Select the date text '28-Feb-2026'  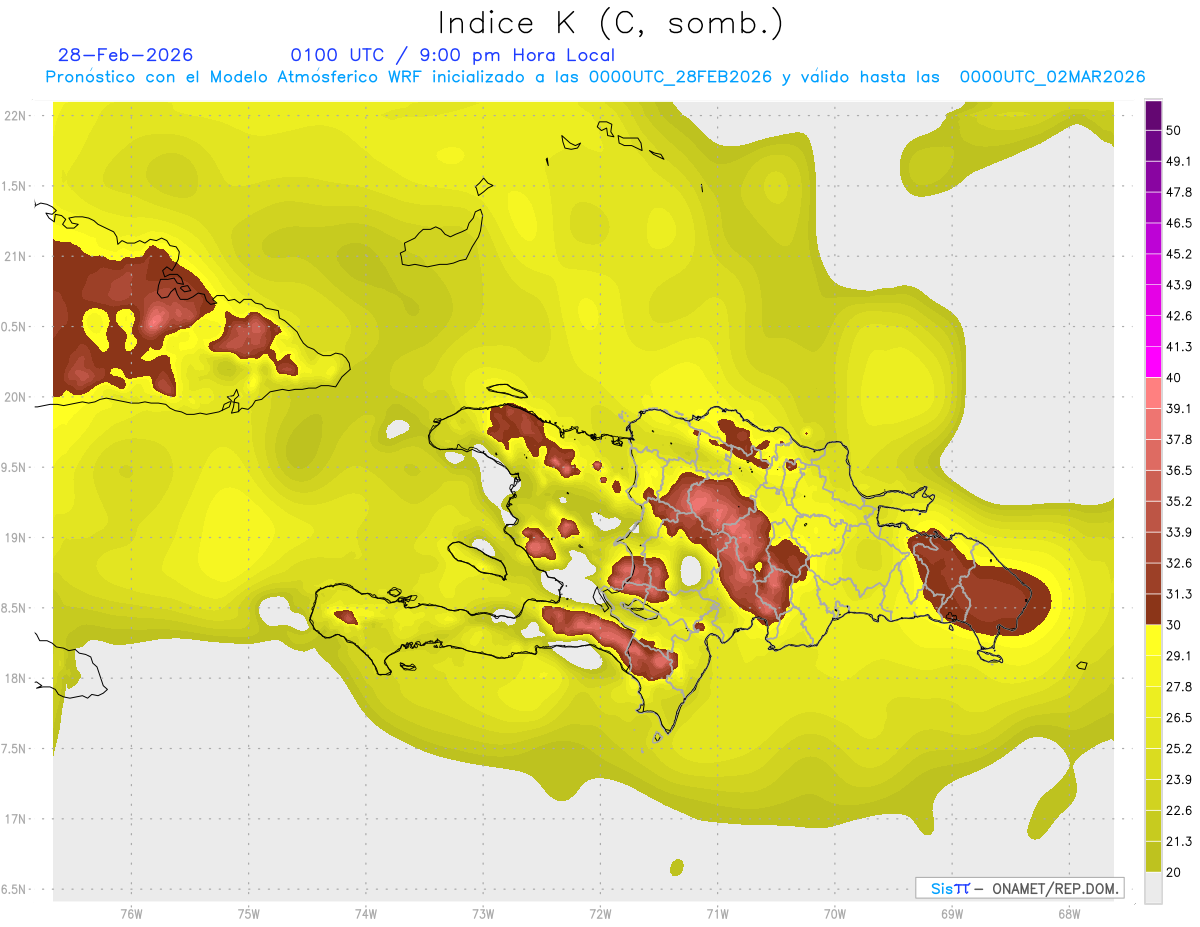tap(125, 55)
